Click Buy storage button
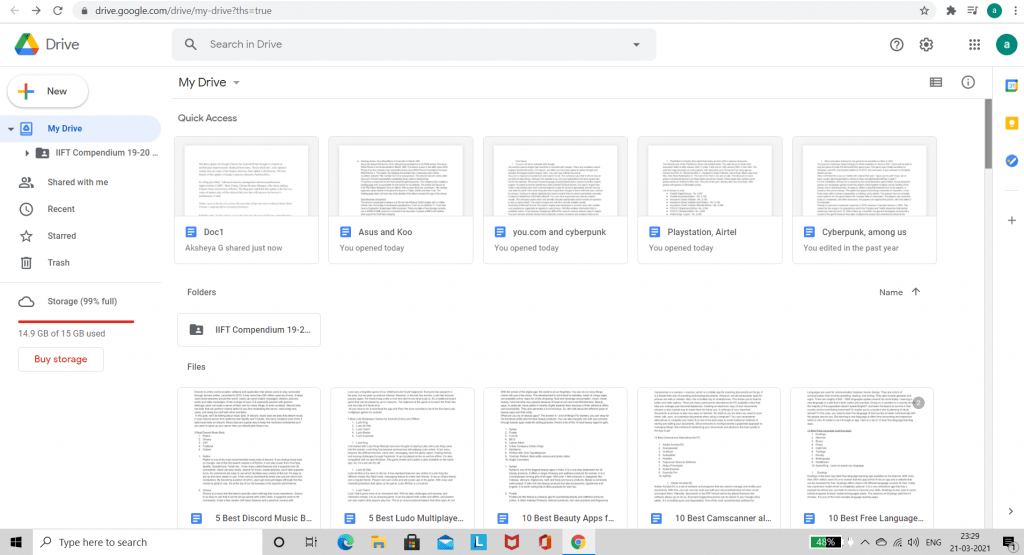The width and height of the screenshot is (1024, 555). coord(61,359)
